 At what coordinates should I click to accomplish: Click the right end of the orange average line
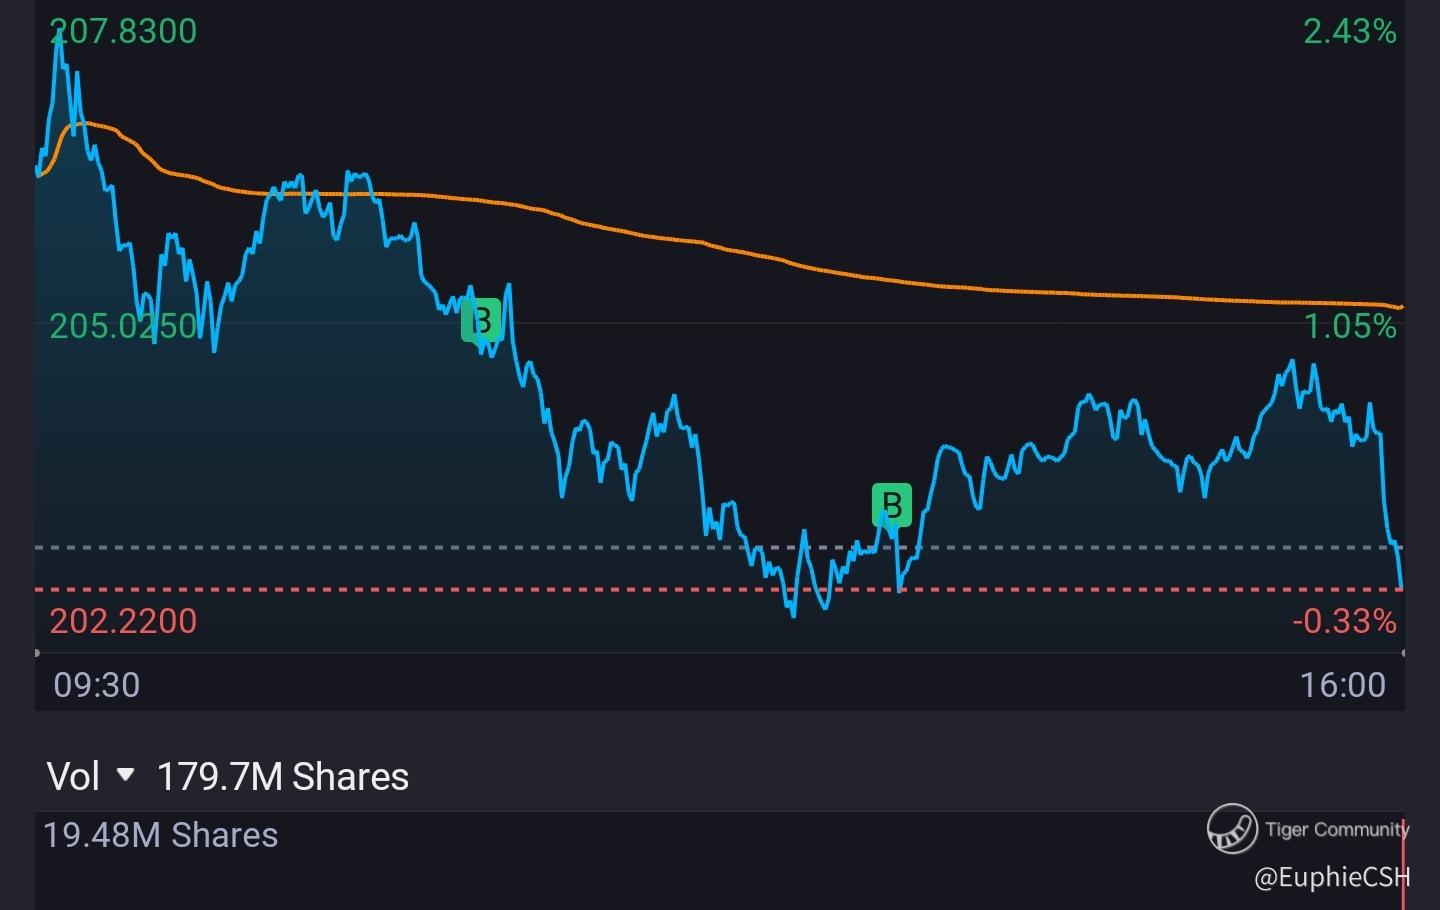[x=1400, y=307]
